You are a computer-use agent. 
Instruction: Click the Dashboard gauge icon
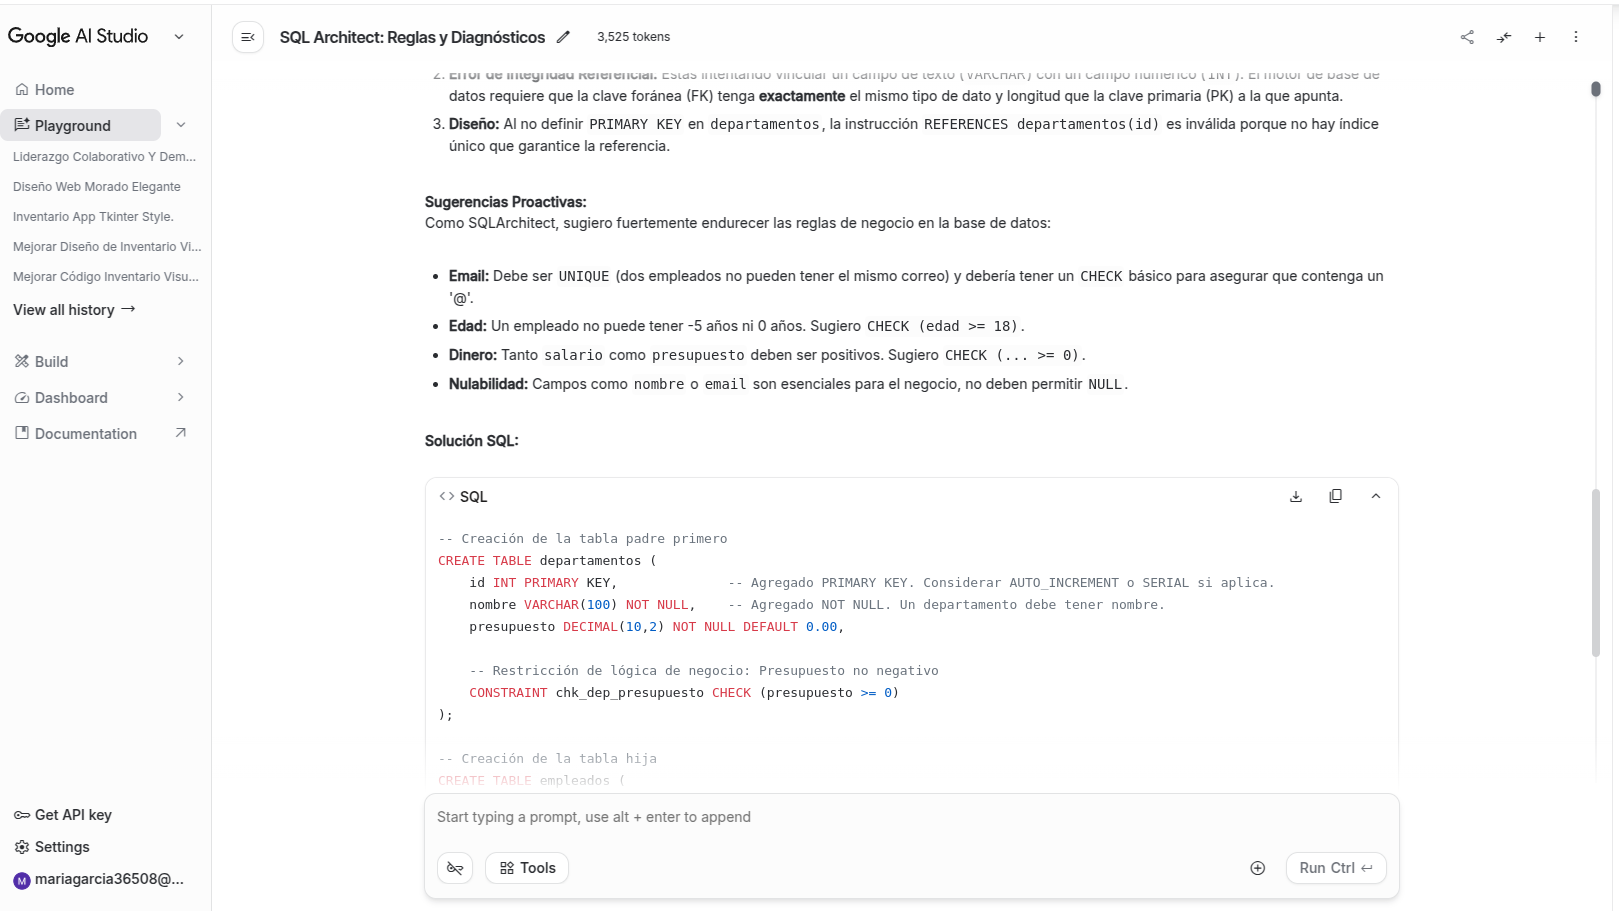[x=22, y=398]
